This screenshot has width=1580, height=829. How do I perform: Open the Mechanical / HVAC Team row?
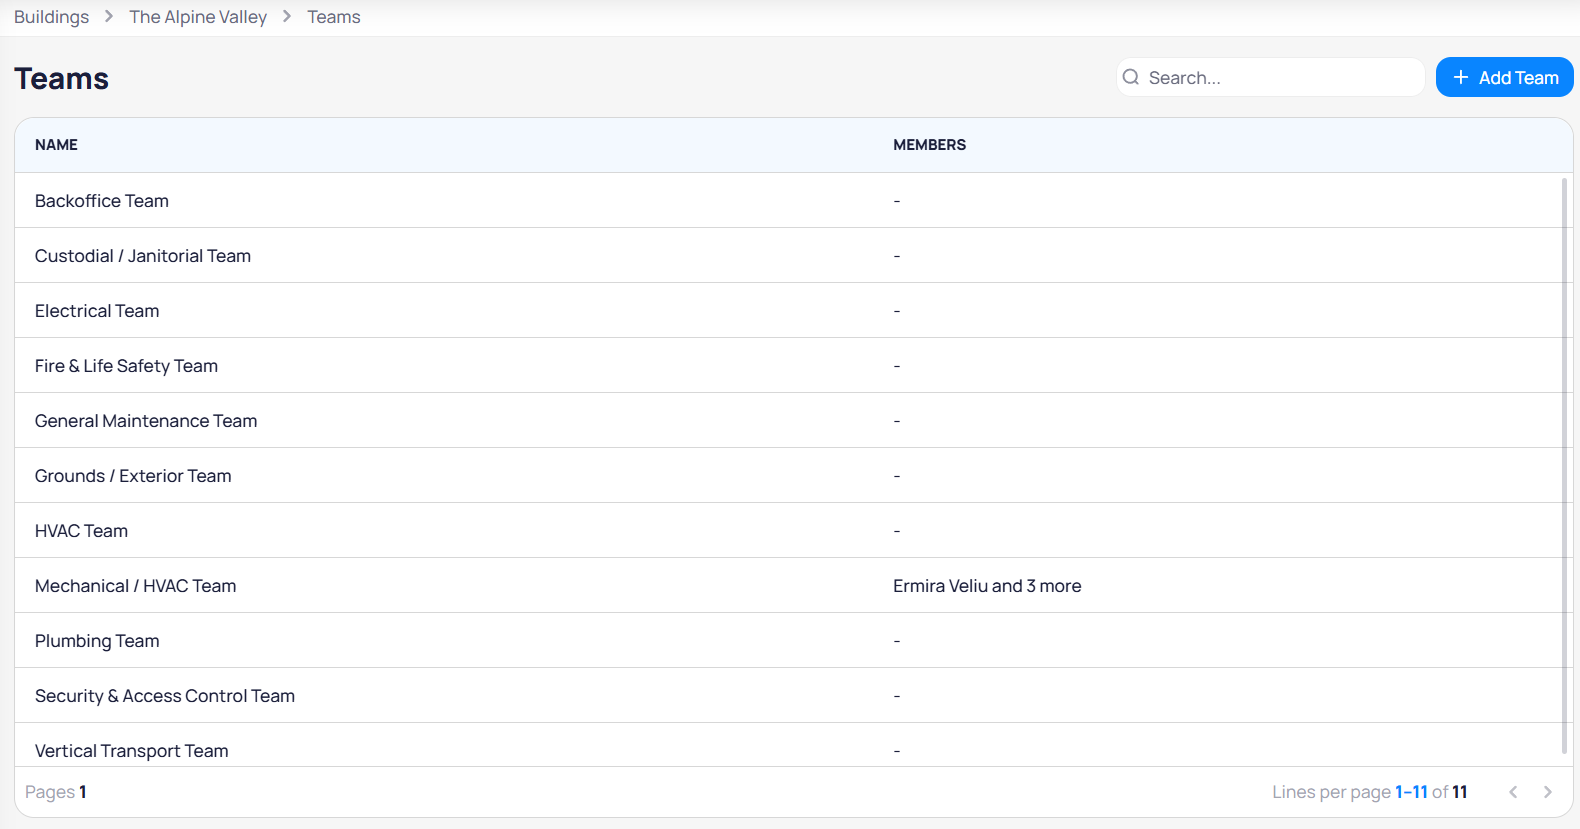pos(136,586)
